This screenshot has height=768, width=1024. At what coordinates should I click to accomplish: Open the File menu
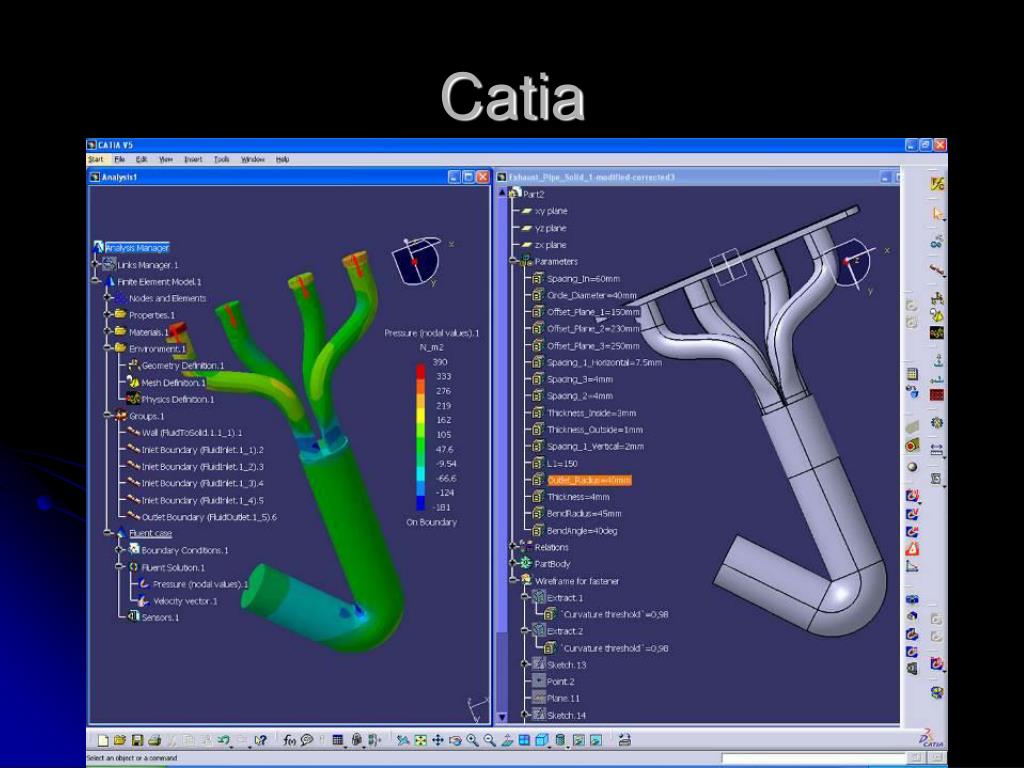(x=120, y=159)
